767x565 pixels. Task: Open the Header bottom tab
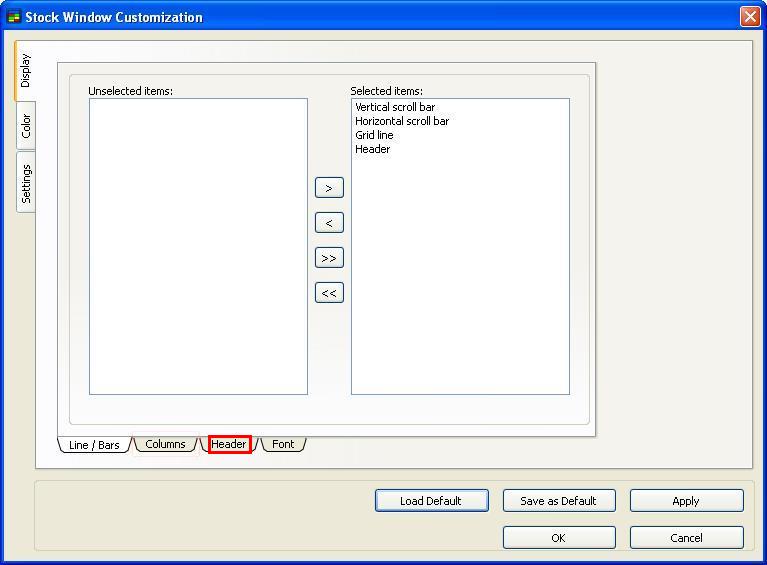pyautogui.click(x=229, y=444)
